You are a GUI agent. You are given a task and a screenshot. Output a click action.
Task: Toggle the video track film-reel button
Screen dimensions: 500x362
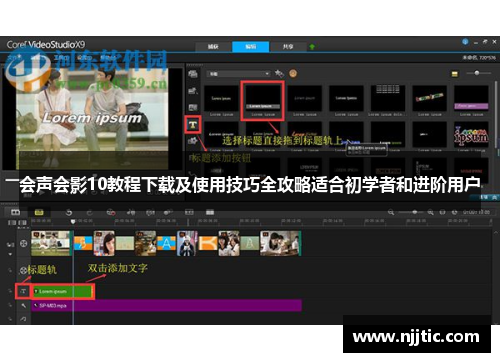point(24,243)
